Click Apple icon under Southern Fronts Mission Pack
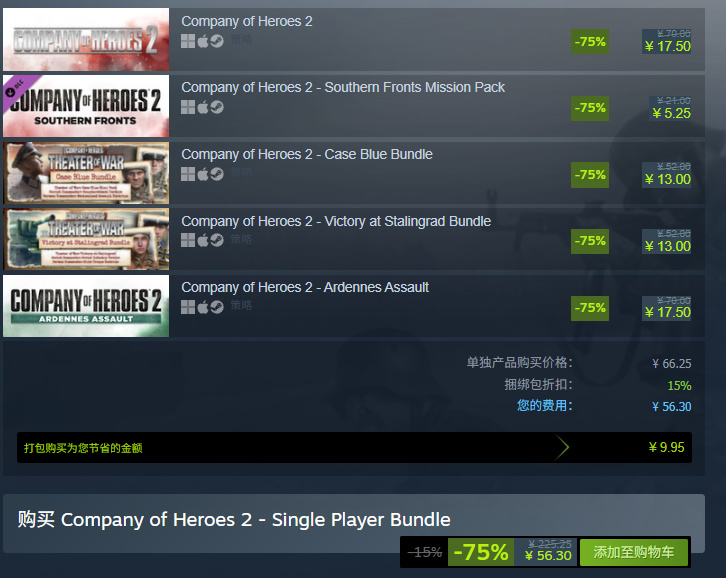Image resolution: width=726 pixels, height=578 pixels. coord(203,107)
